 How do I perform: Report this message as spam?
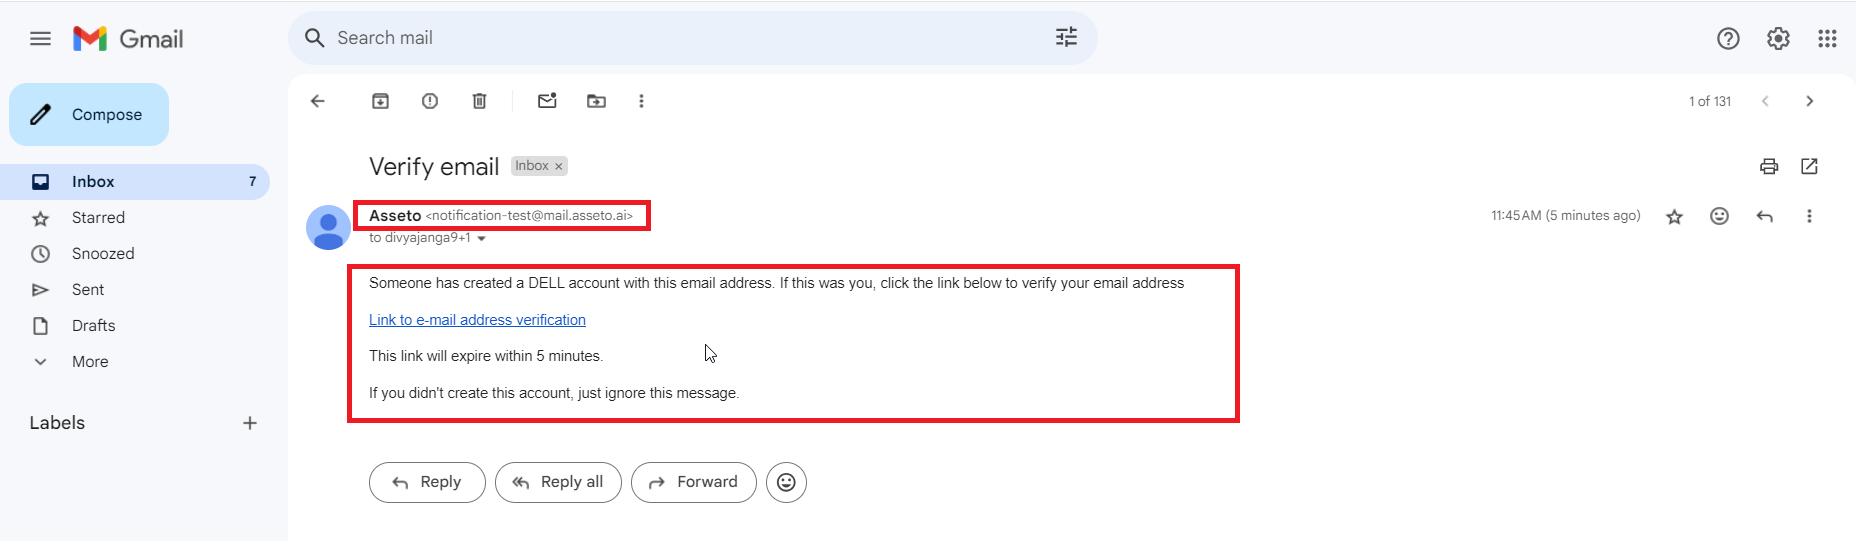(x=430, y=101)
